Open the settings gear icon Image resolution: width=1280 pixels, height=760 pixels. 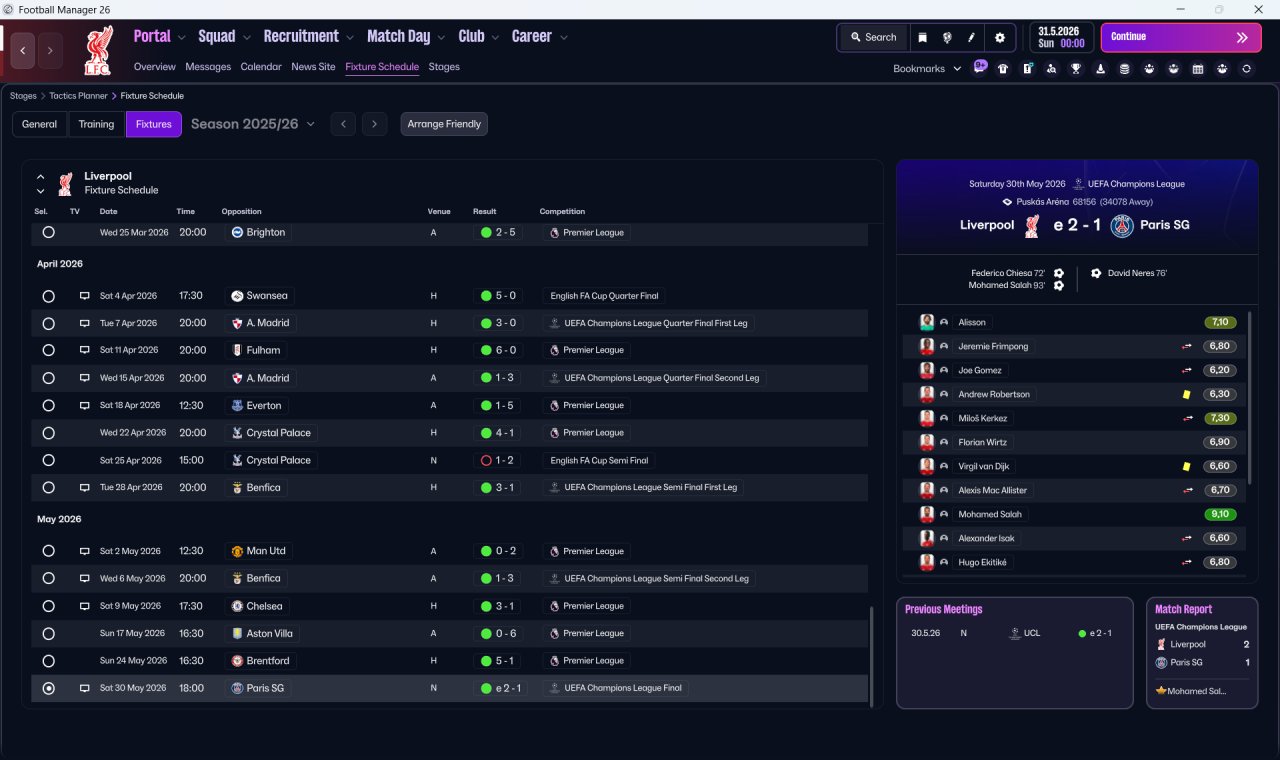(x=1000, y=37)
